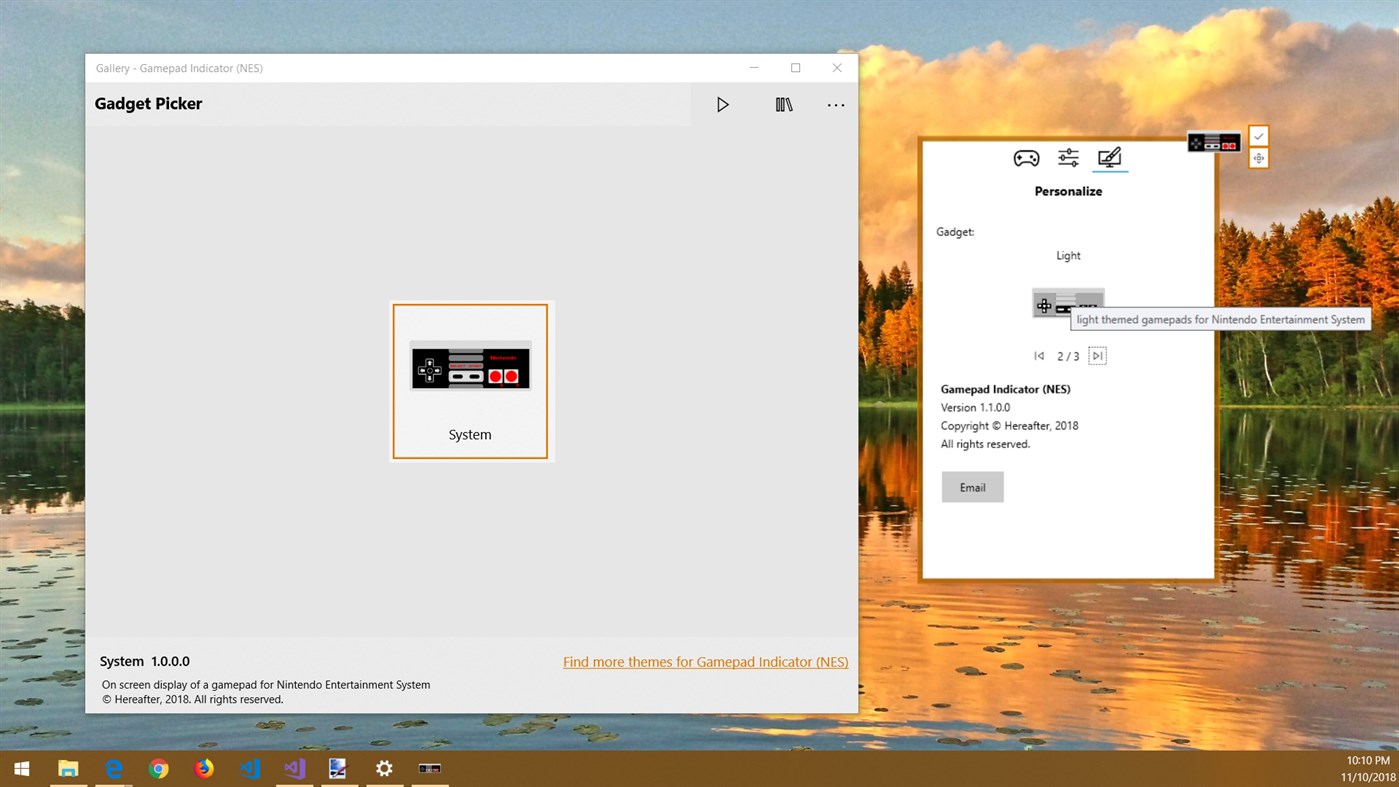1399x787 pixels.
Task: Click the move gadget position icon
Action: [1258, 158]
